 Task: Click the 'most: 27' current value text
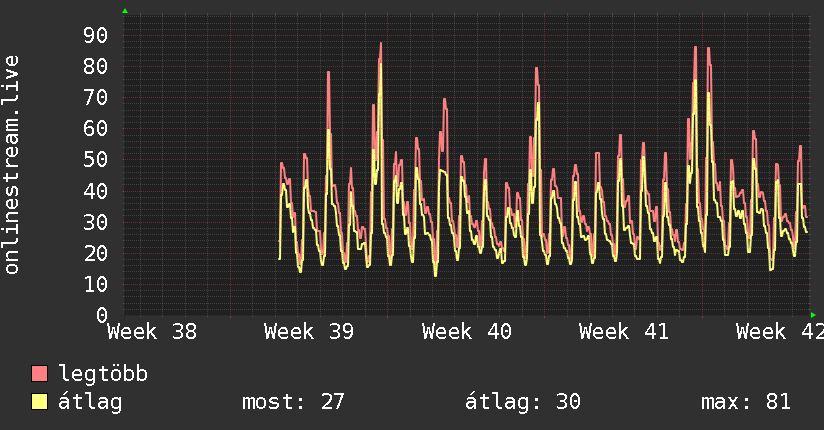tap(293, 402)
